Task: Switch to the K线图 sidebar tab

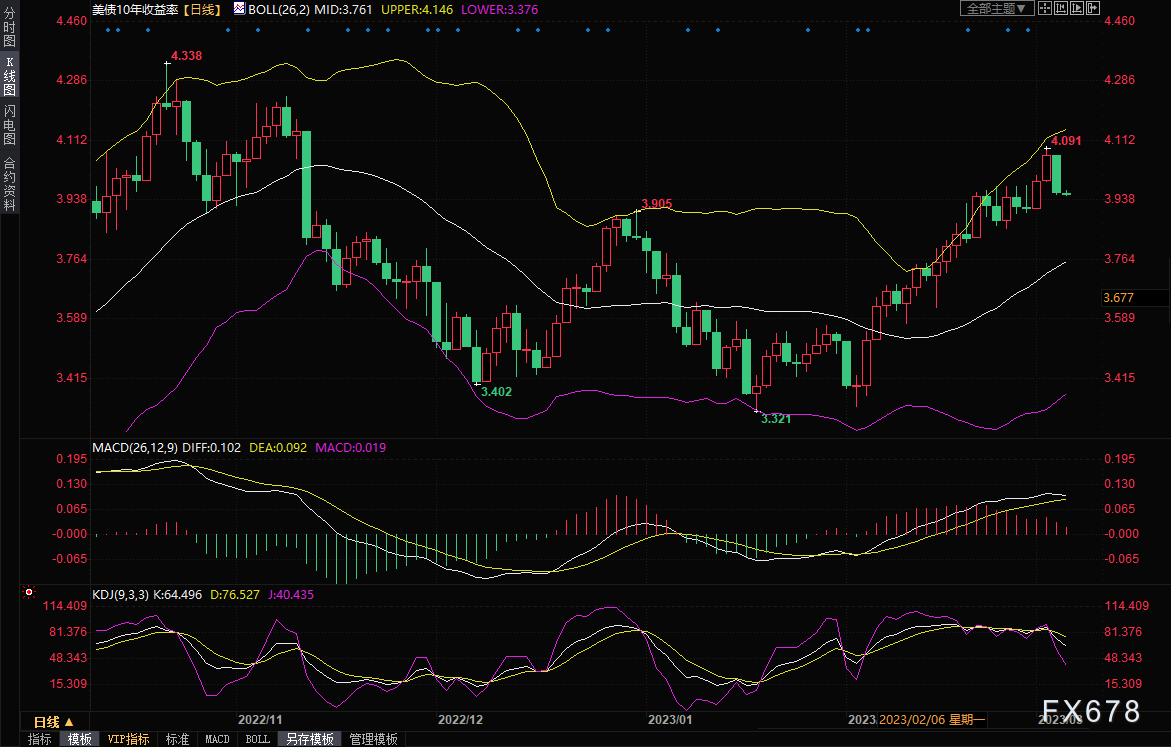Action: (9, 76)
